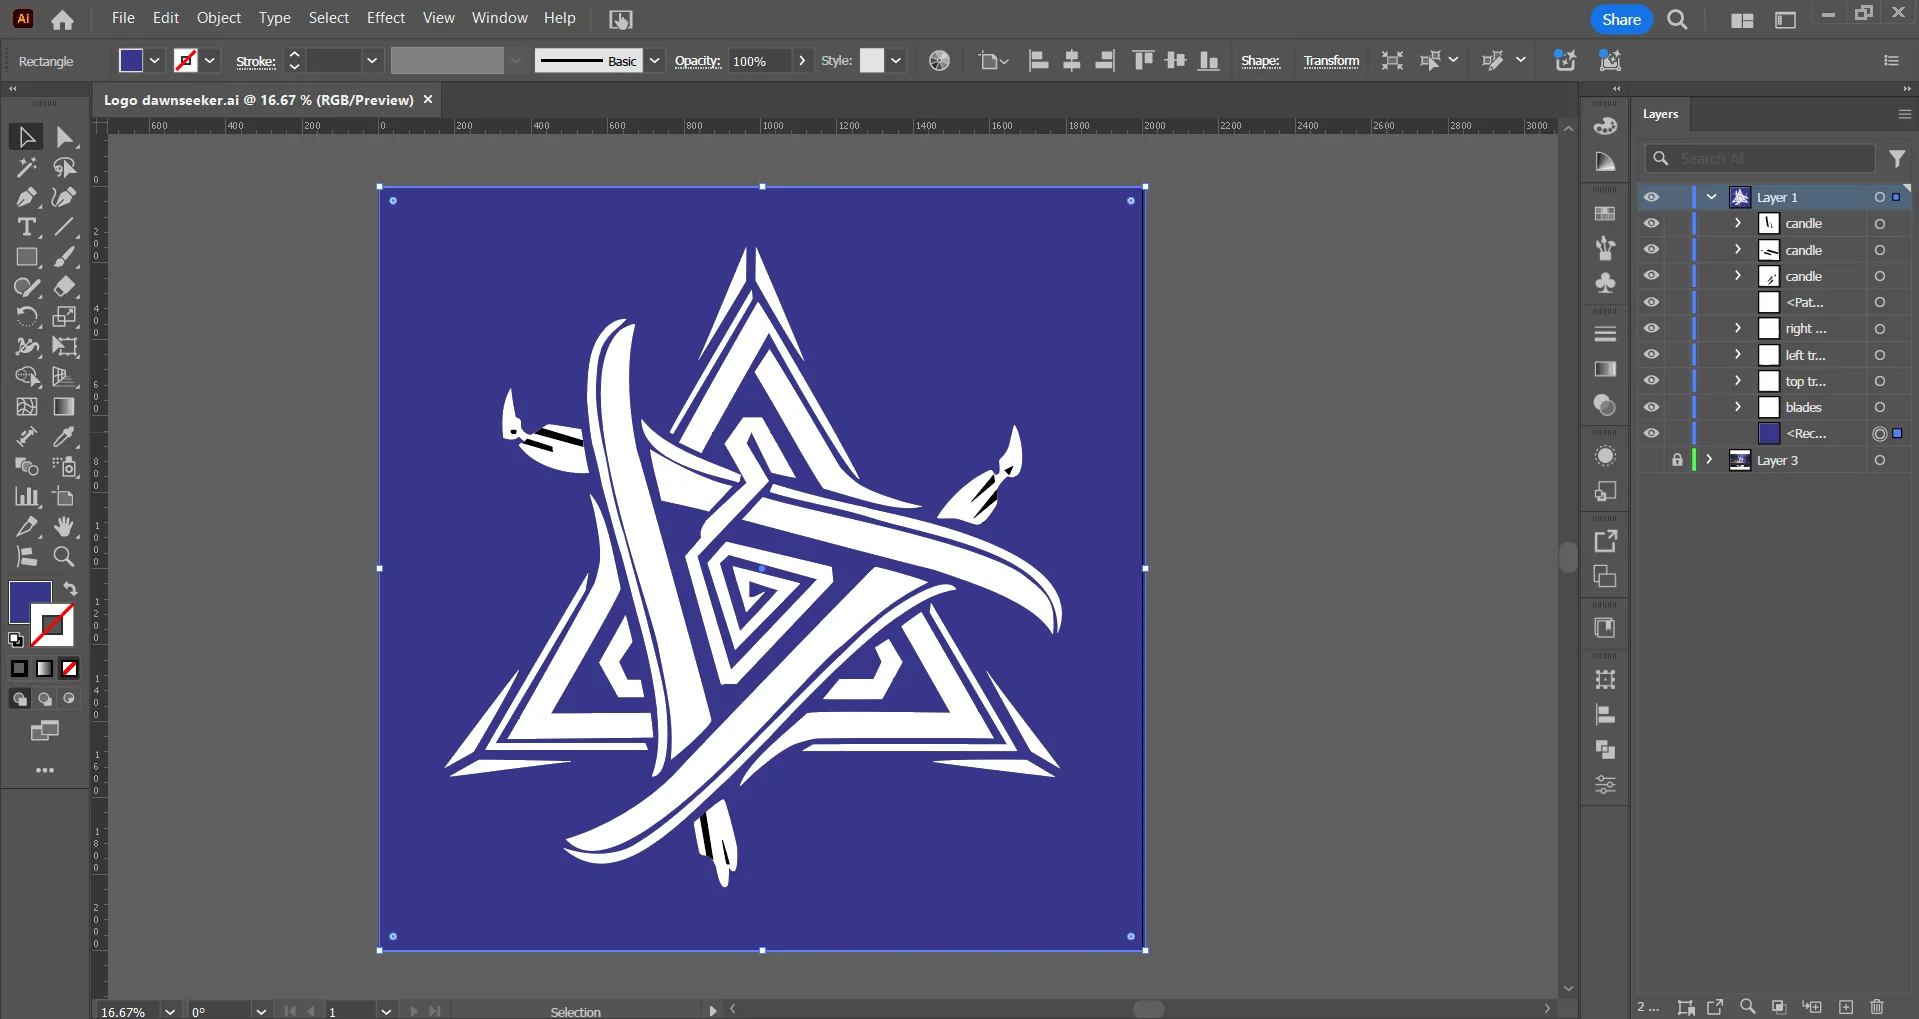Go to Illustrator Home screen
The height and width of the screenshot is (1019, 1919).
click(x=62, y=20)
